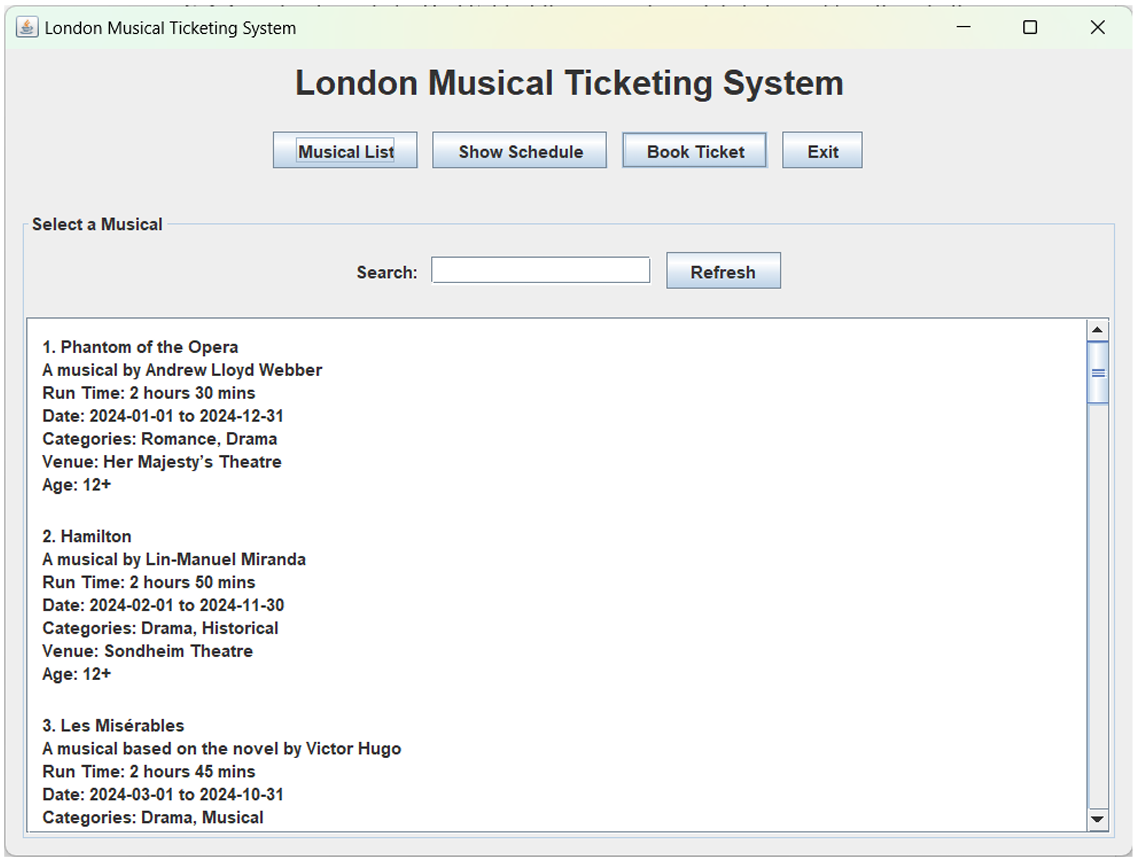
Task: Click the scrollbar up arrow
Action: point(1096,328)
